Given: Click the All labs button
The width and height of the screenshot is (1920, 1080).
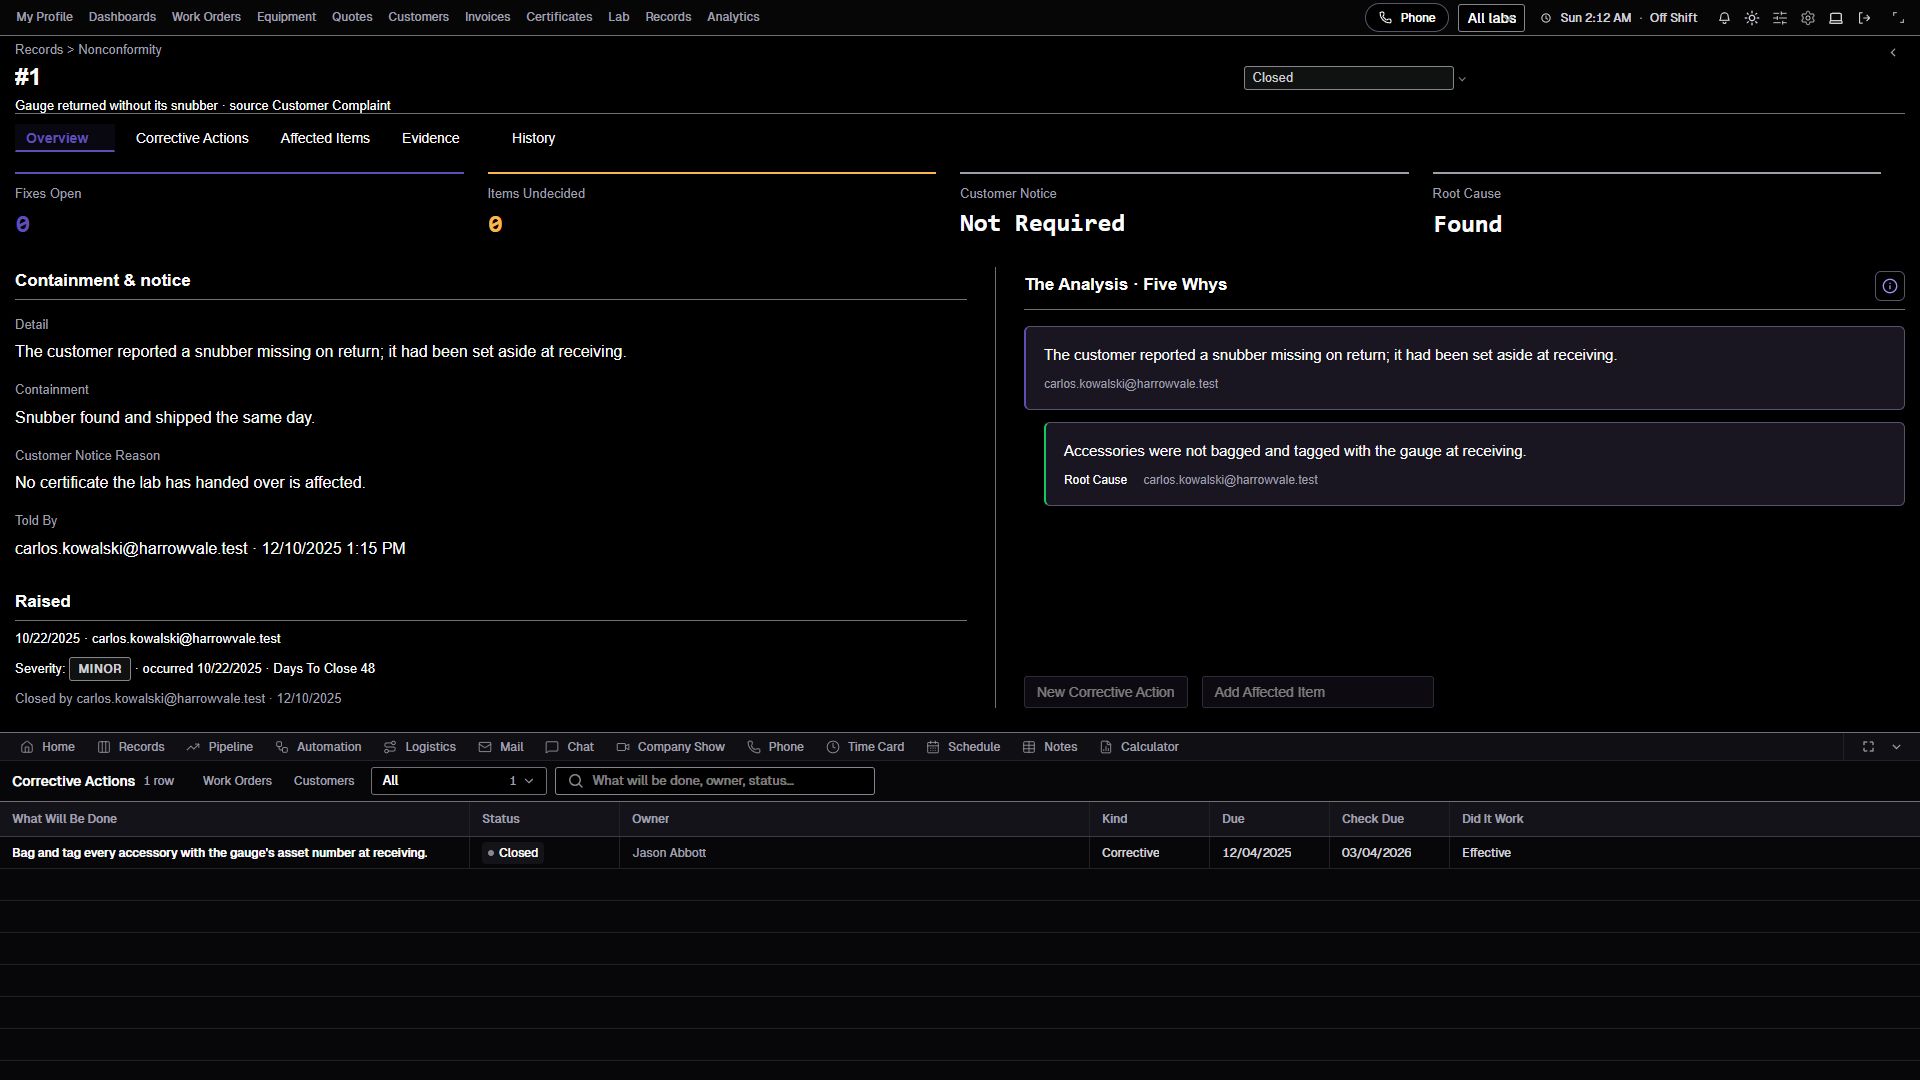Looking at the screenshot, I should coord(1491,18).
